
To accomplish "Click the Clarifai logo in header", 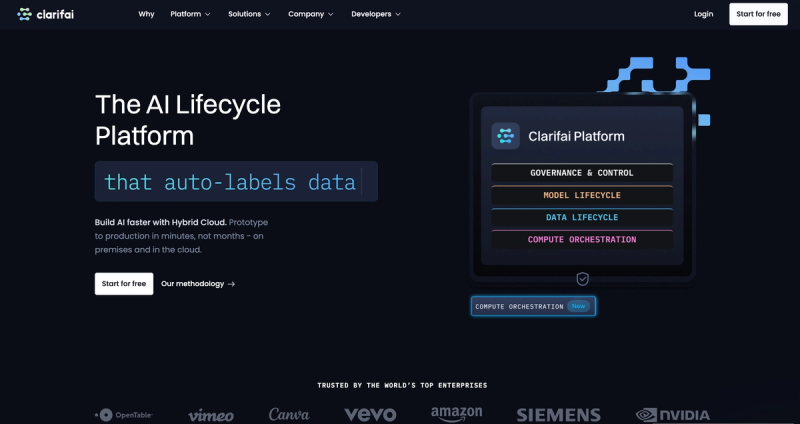I will (45, 14).
